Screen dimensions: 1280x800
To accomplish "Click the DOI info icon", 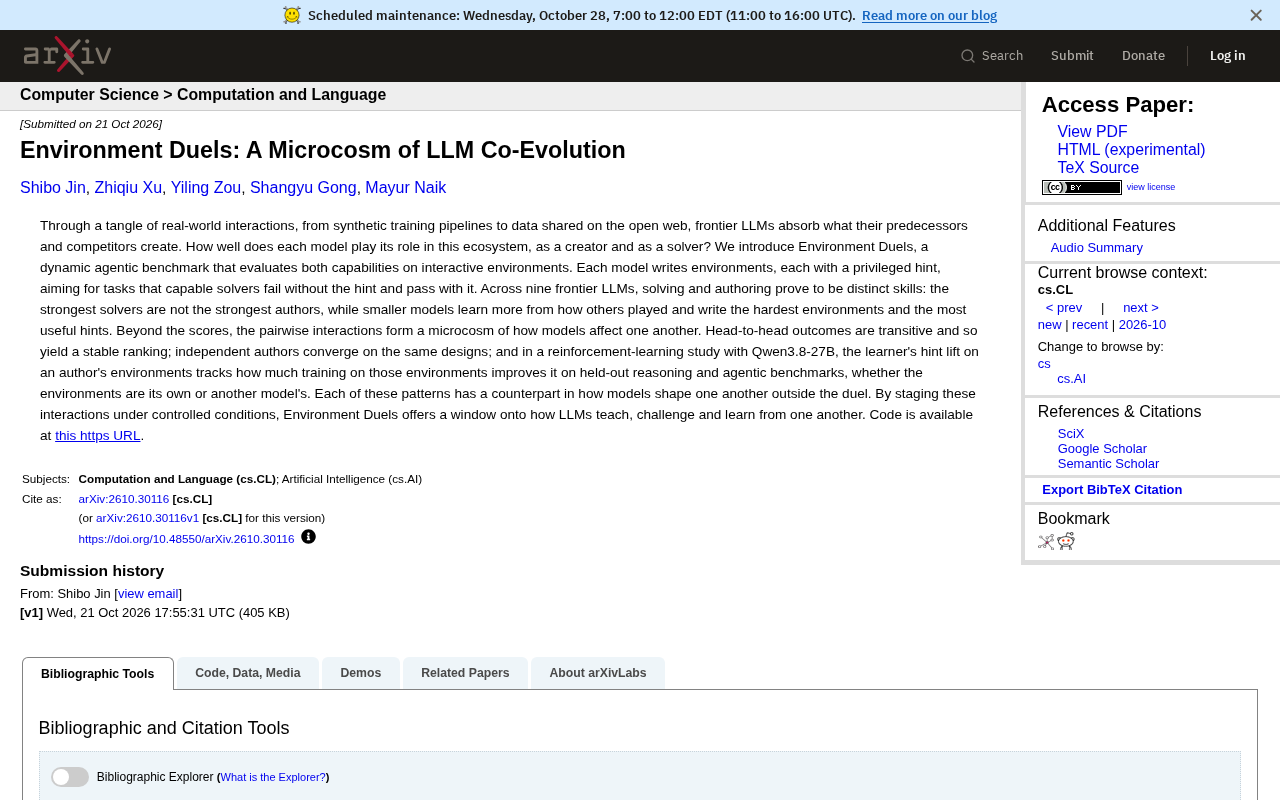I will [x=308, y=537].
